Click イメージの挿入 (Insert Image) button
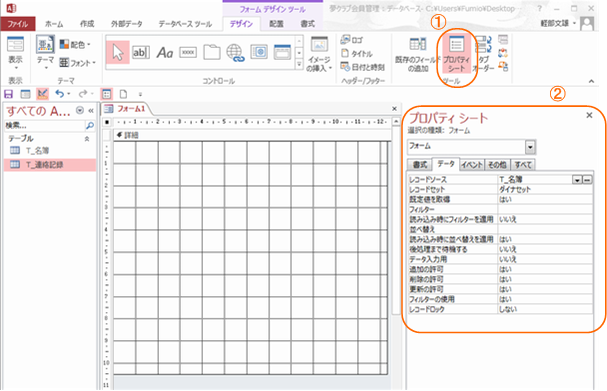This screenshot has width=607, height=391. click(x=319, y=54)
